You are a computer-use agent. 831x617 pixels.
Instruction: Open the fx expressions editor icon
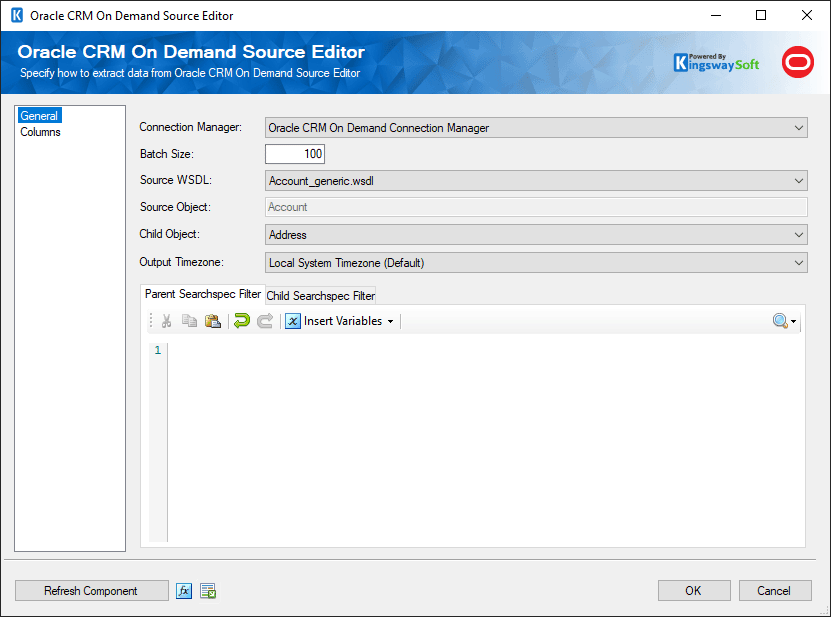(x=184, y=590)
